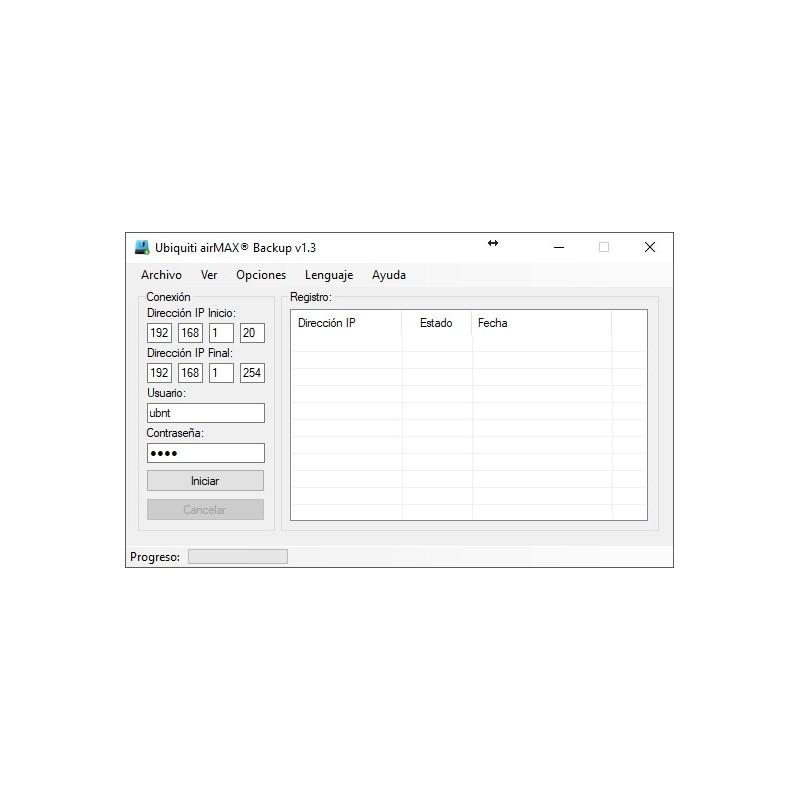Minimize the airMAX Backup window
The width and height of the screenshot is (800, 800).
[x=559, y=247]
